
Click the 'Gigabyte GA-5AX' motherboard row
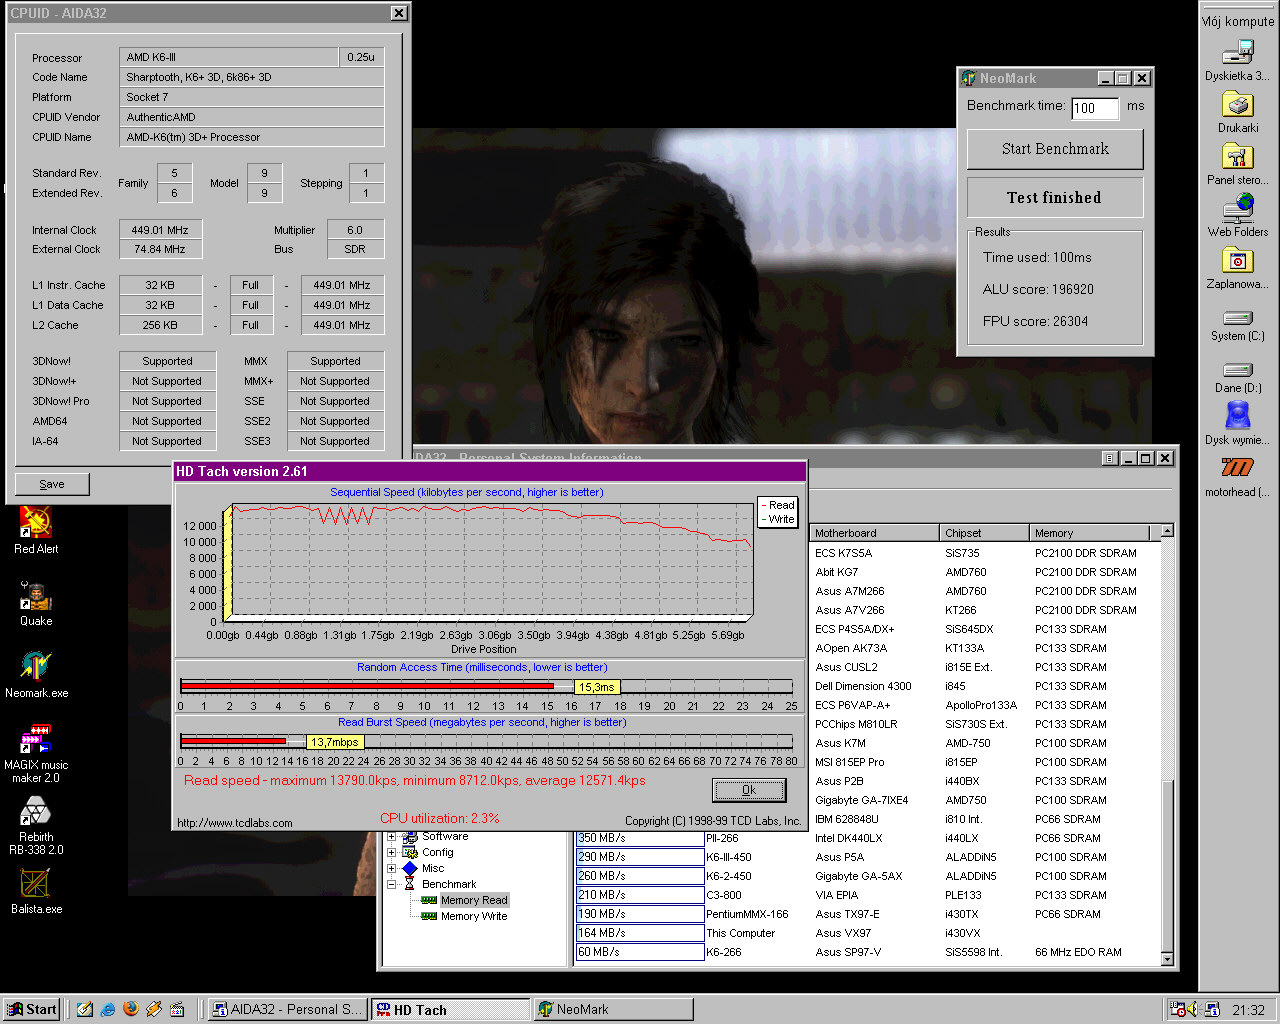coord(868,876)
